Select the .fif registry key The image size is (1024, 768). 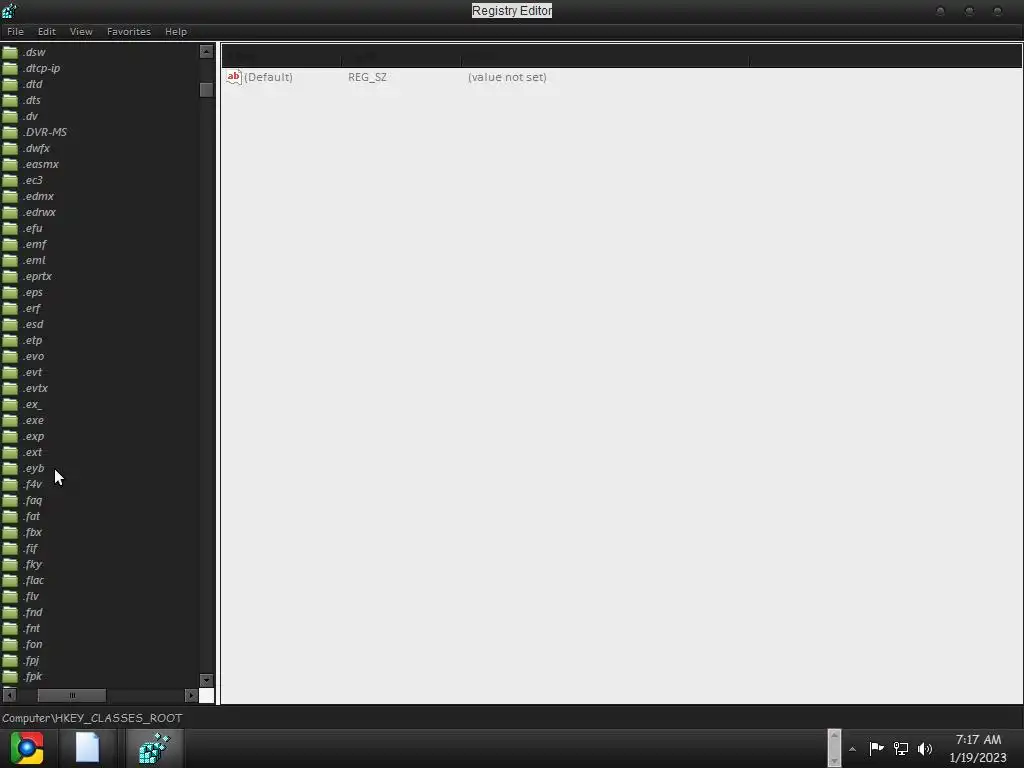coord(30,548)
